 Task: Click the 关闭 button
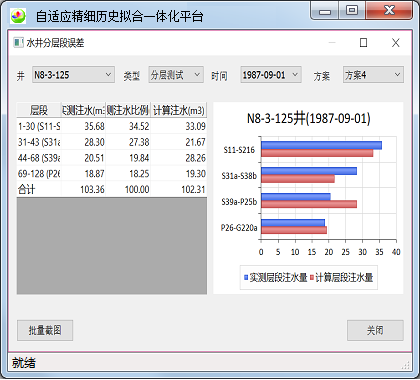[x=375, y=330]
